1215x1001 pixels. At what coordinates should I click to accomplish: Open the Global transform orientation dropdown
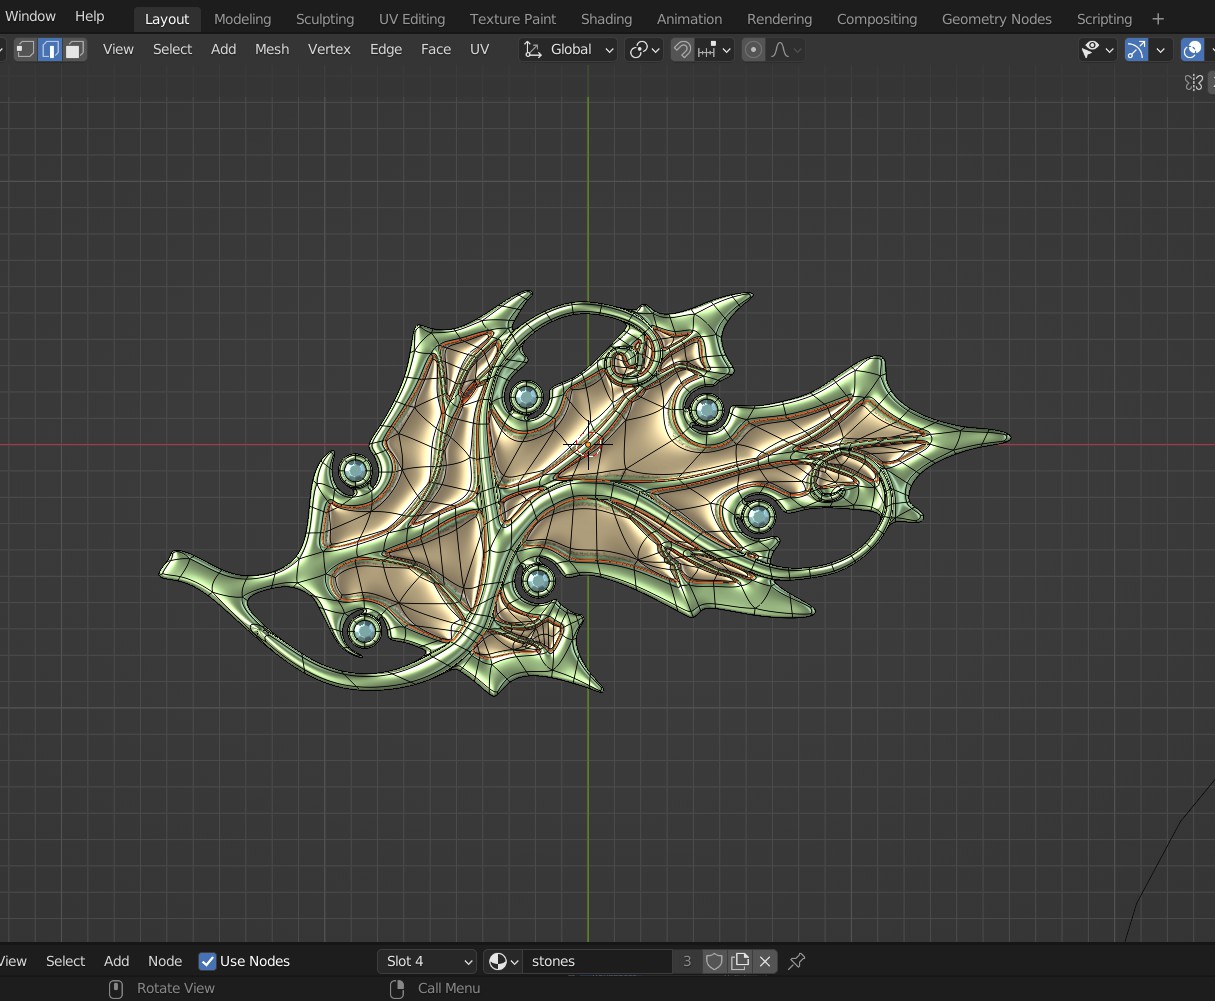tap(569, 49)
